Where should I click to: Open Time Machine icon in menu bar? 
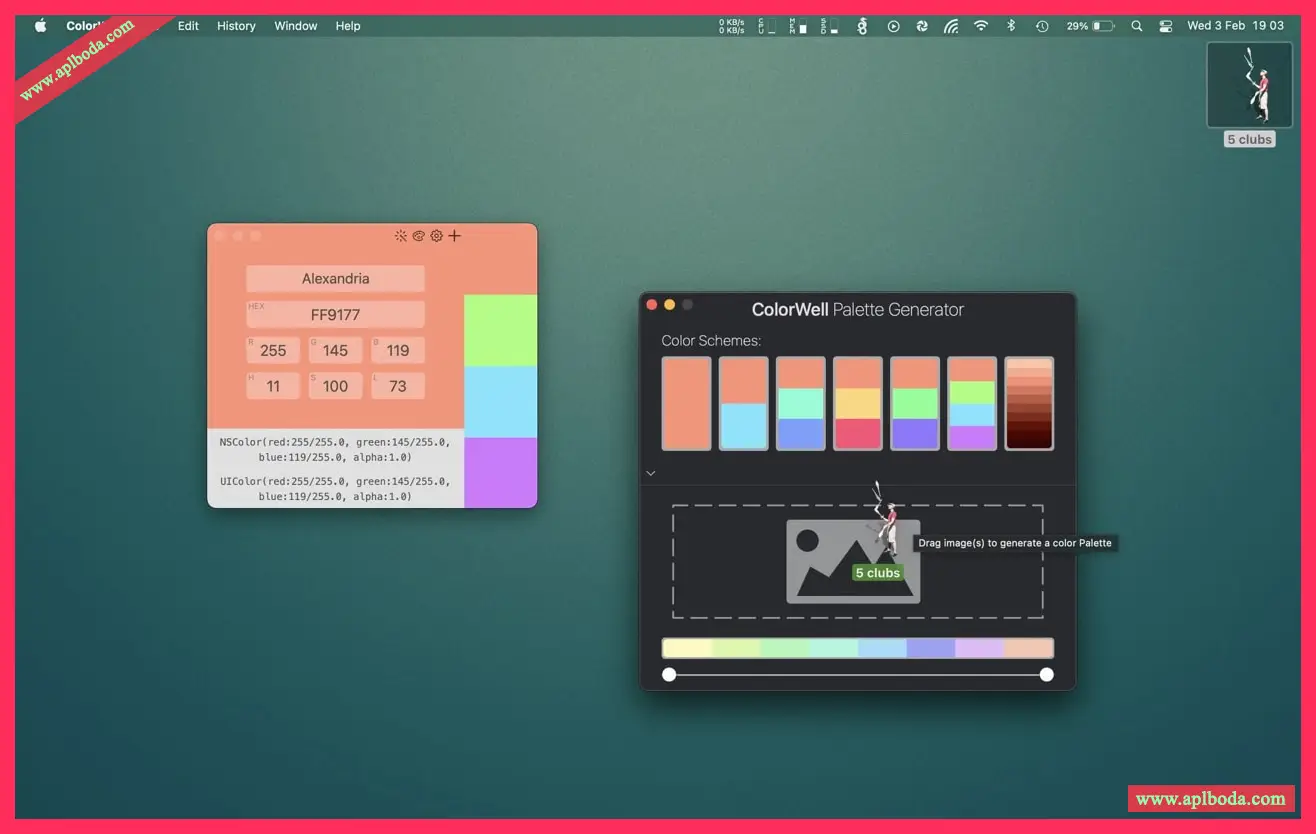click(1042, 26)
